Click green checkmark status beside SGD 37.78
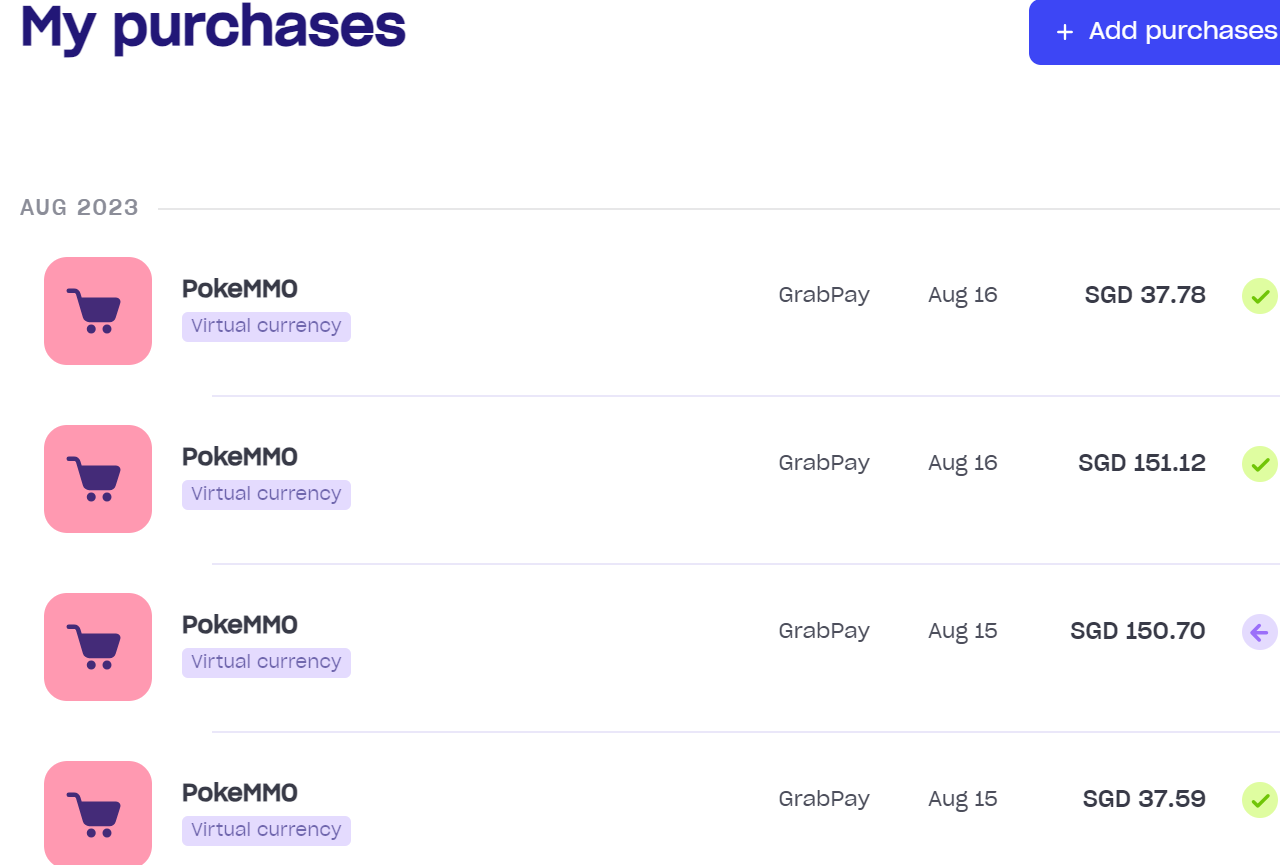The image size is (1280, 865). point(1260,296)
